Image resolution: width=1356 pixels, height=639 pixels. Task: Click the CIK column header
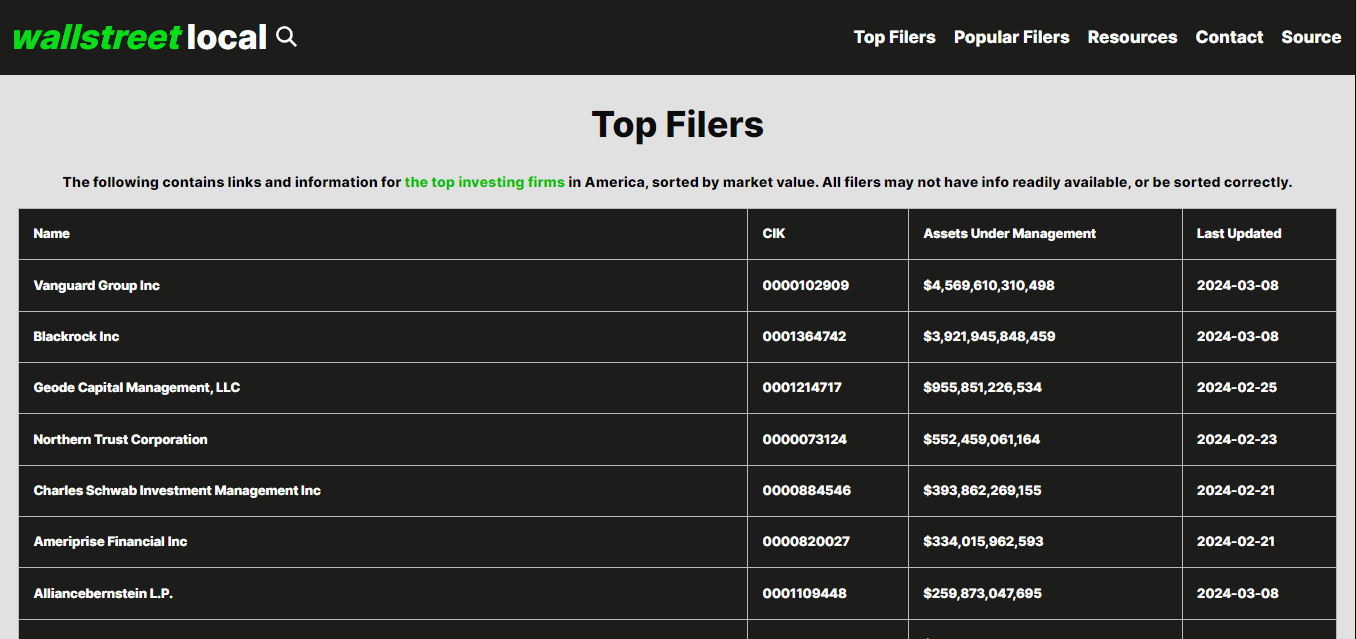point(774,233)
